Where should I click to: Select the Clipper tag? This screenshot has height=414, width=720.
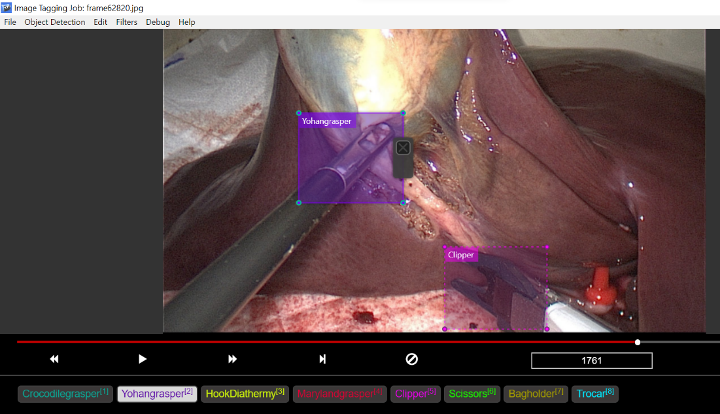tap(416, 394)
